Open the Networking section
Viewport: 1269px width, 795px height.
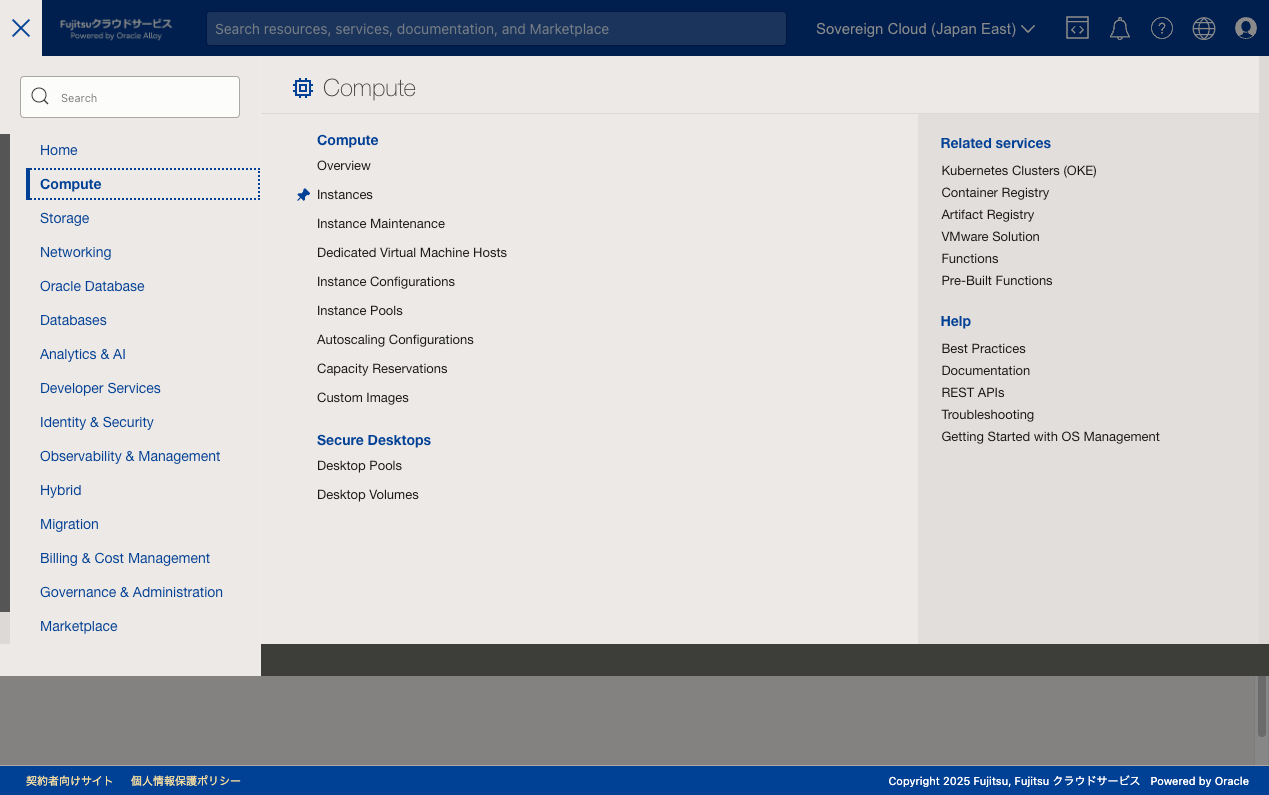click(75, 252)
